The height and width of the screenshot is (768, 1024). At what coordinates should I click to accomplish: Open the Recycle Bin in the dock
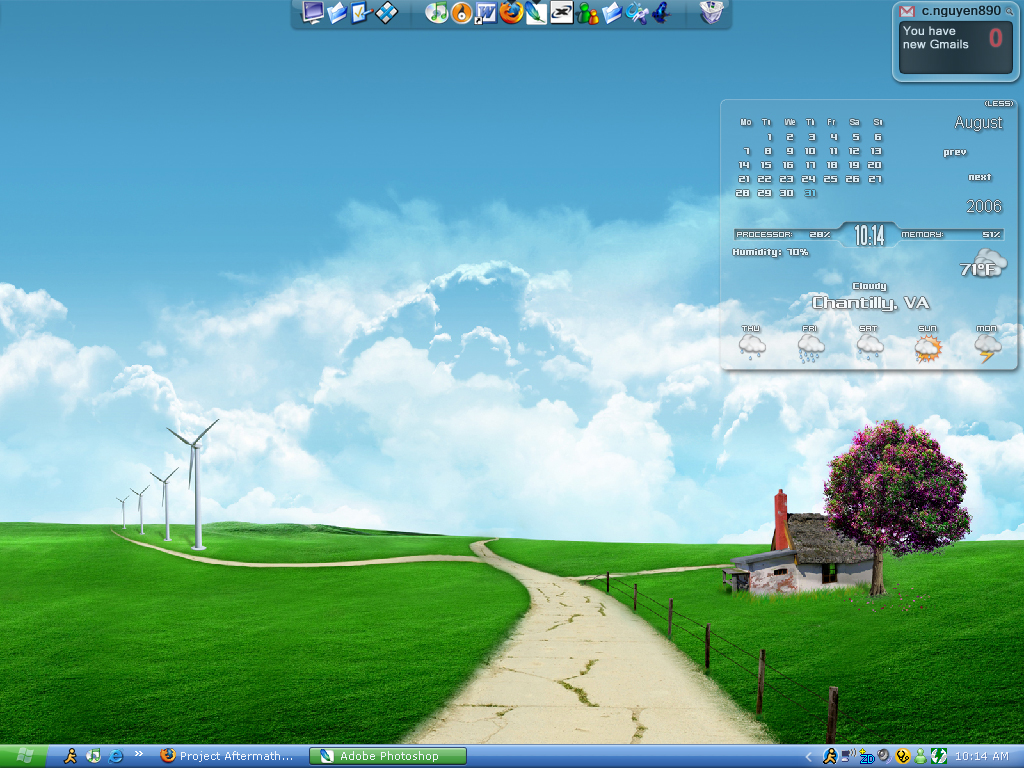click(x=712, y=12)
